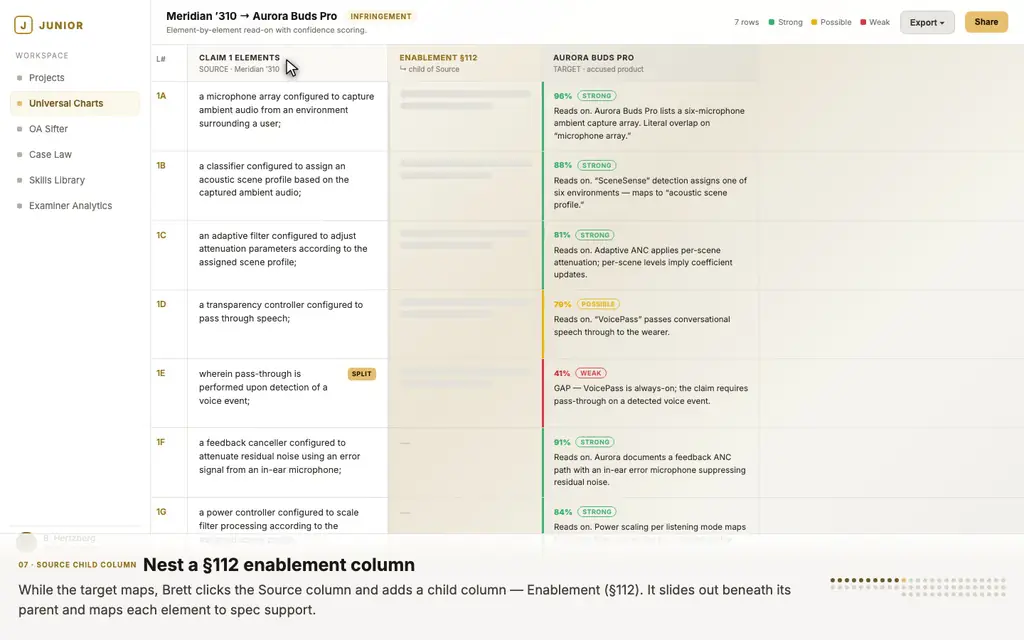The image size is (1024, 640).
Task: Click the STRONG badge beside 88%
Action: point(596,166)
